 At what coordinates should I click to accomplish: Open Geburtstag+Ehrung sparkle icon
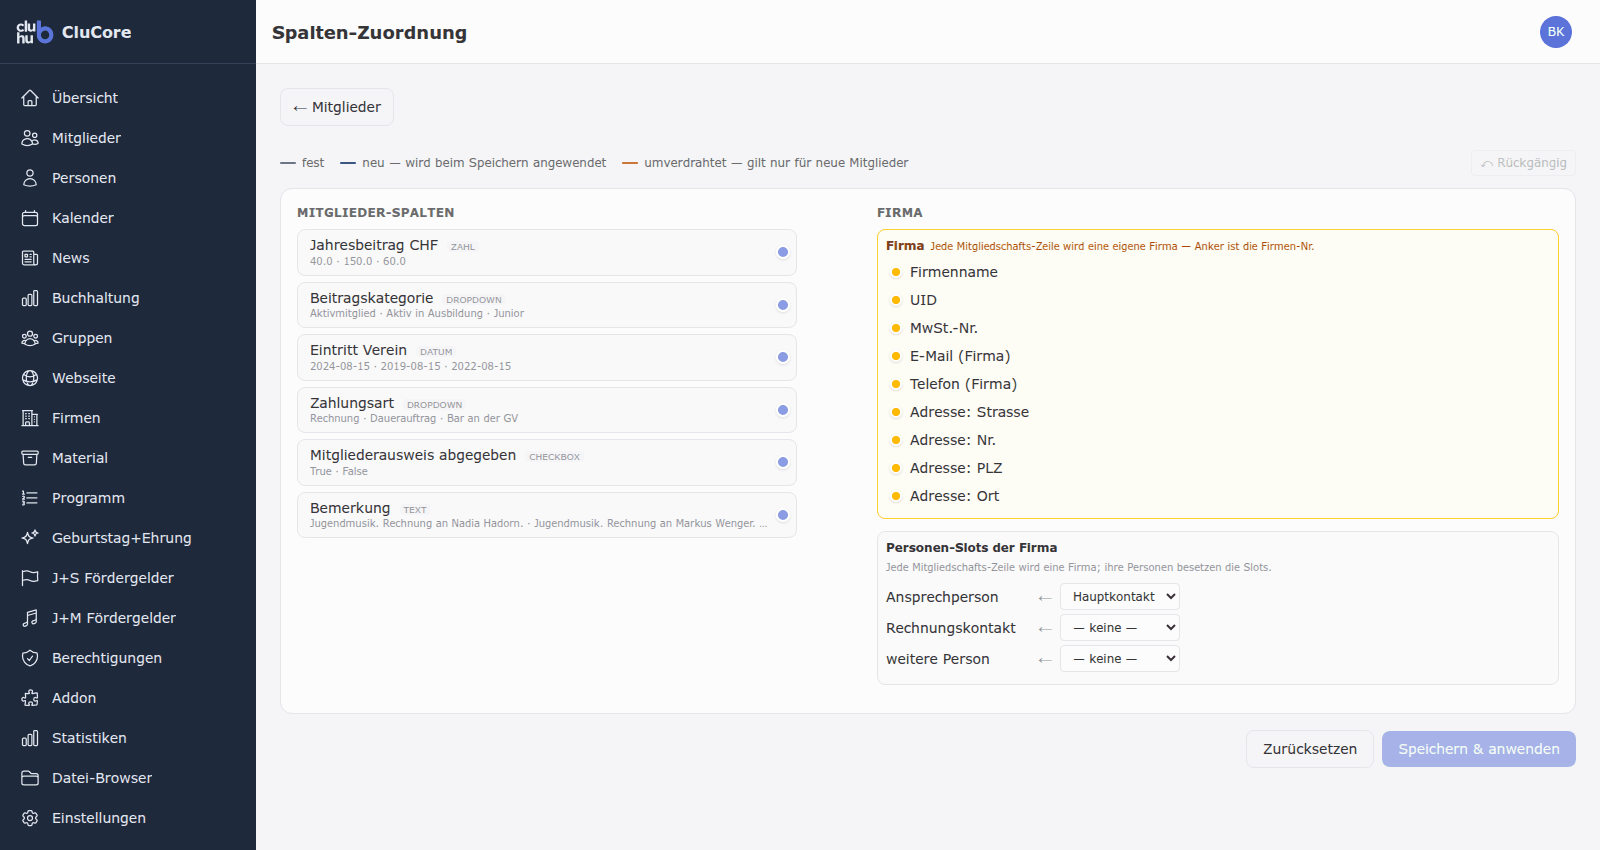tap(30, 538)
